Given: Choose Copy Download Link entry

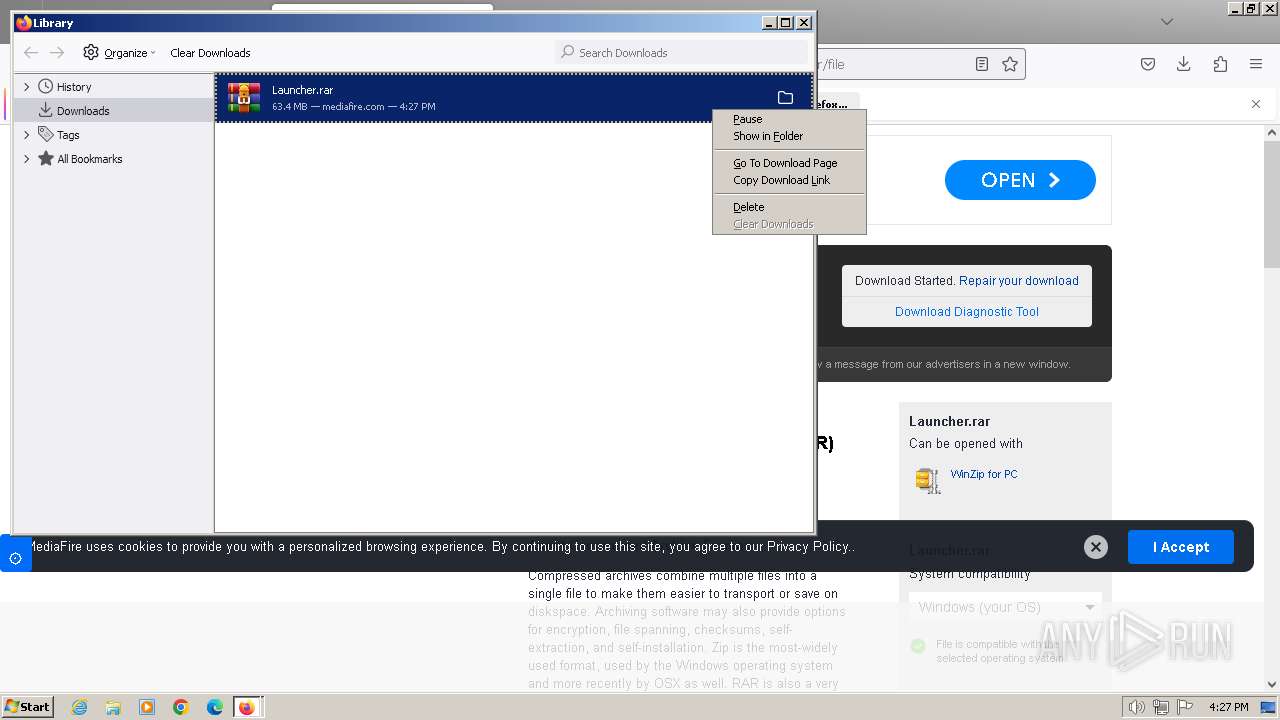Looking at the screenshot, I should click(x=789, y=180).
